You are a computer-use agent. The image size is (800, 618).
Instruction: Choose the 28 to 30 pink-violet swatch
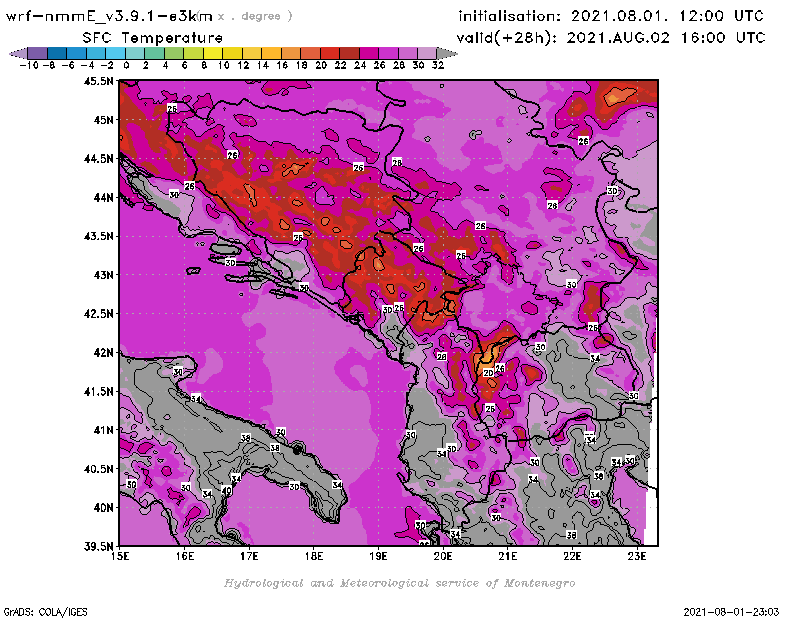(x=407, y=53)
